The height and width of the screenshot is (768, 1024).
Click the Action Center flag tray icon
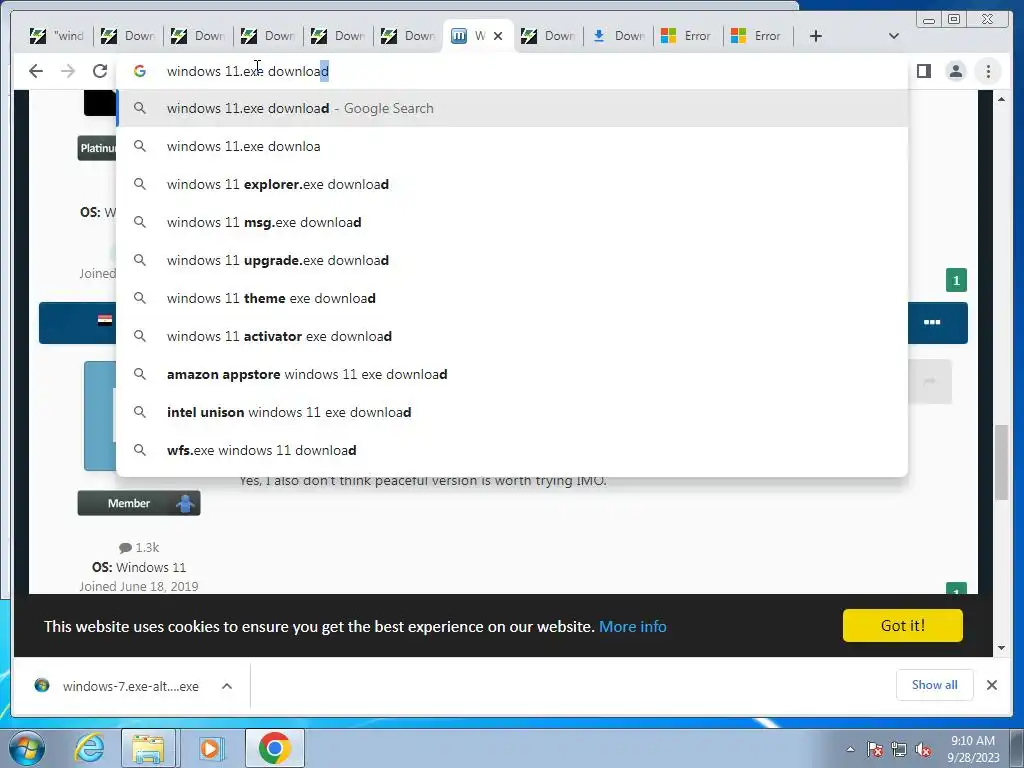point(874,749)
